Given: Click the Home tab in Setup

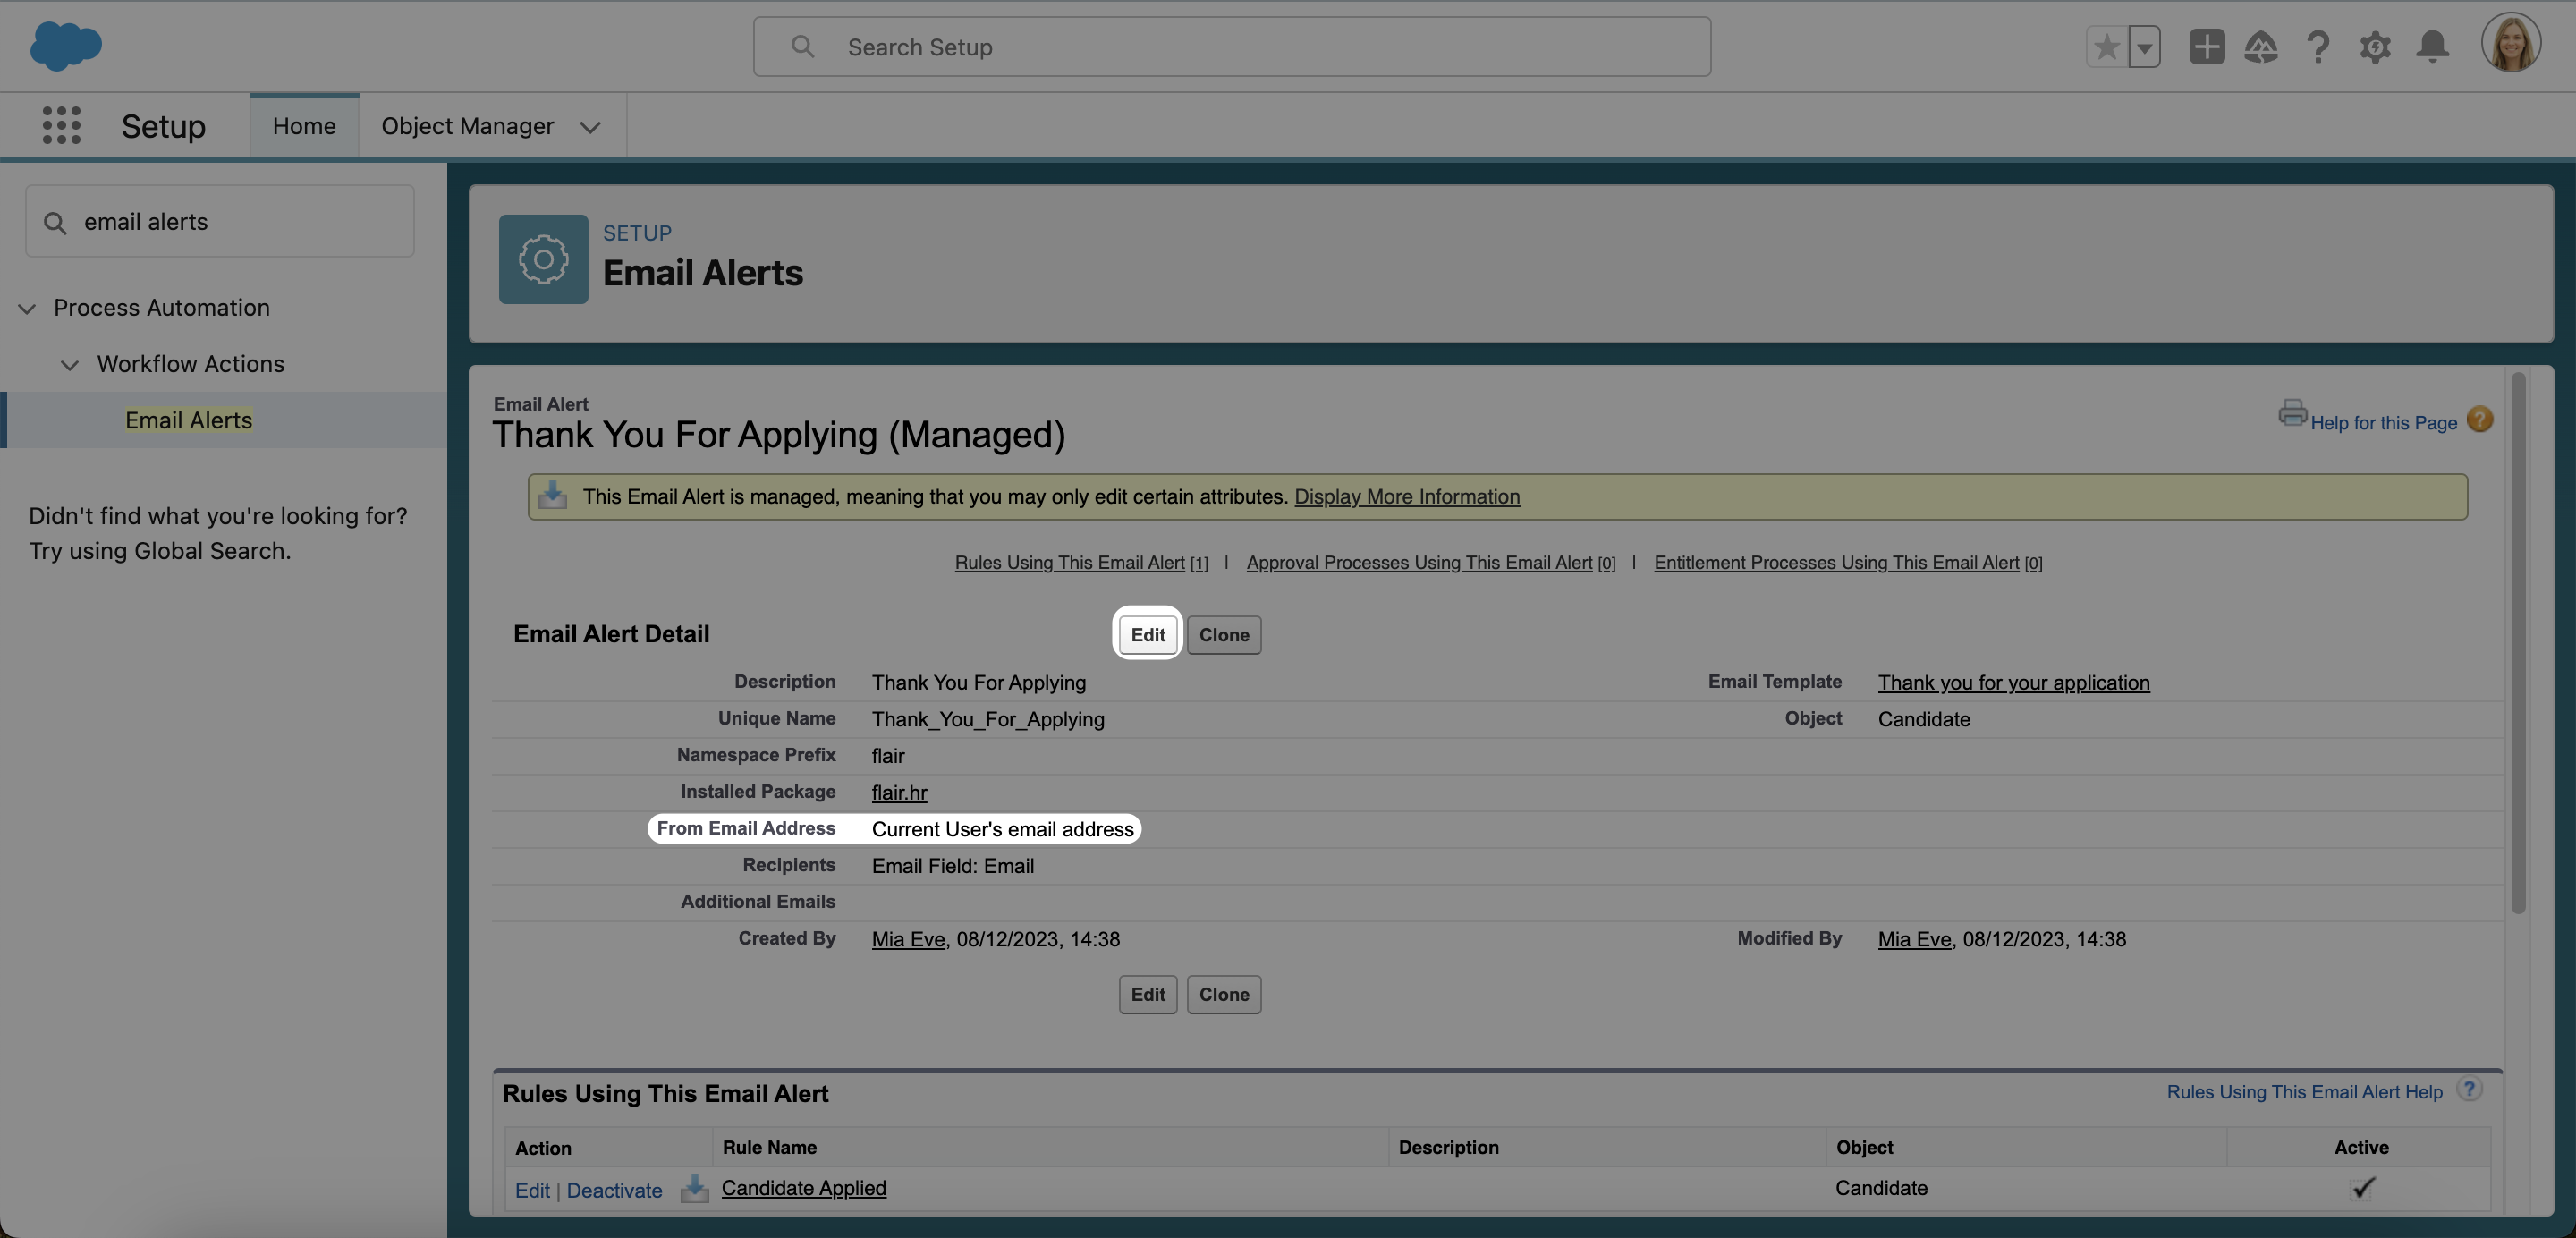Looking at the screenshot, I should coord(304,125).
